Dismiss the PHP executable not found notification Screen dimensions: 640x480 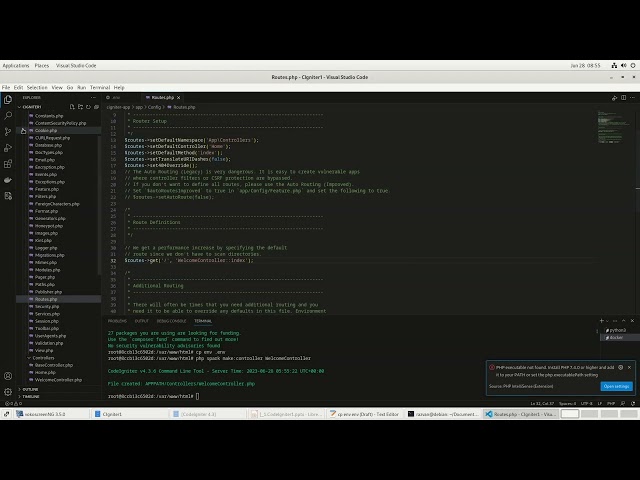click(629, 367)
